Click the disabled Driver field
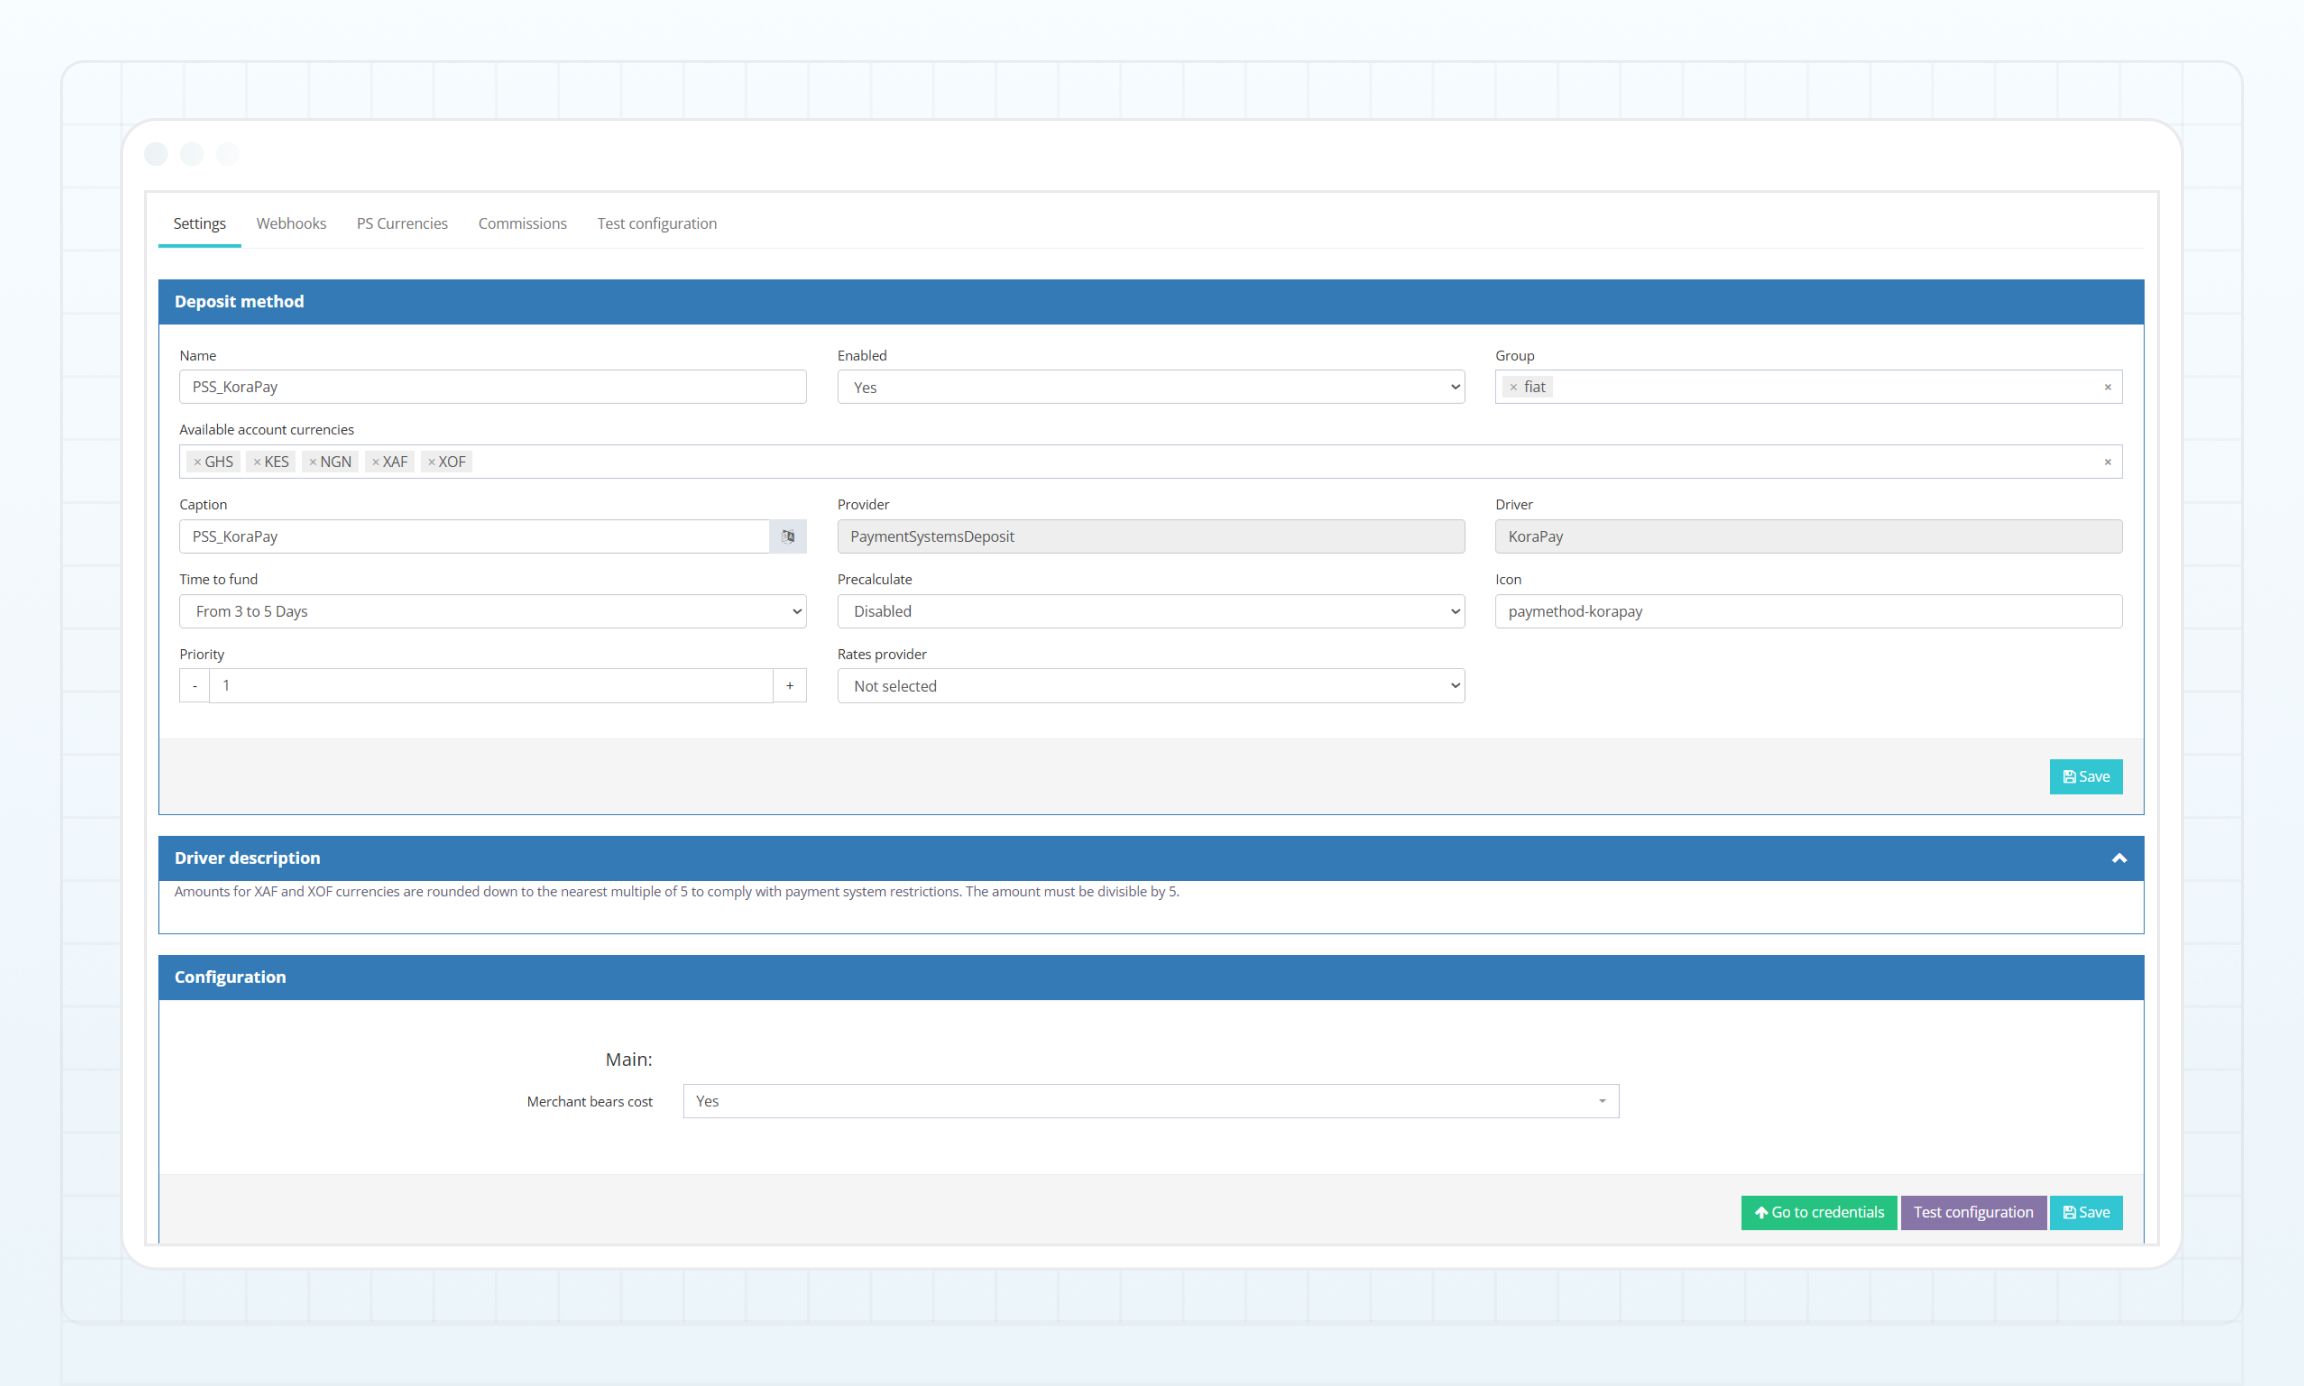Screen dimensions: 2304x1386 (1809, 537)
